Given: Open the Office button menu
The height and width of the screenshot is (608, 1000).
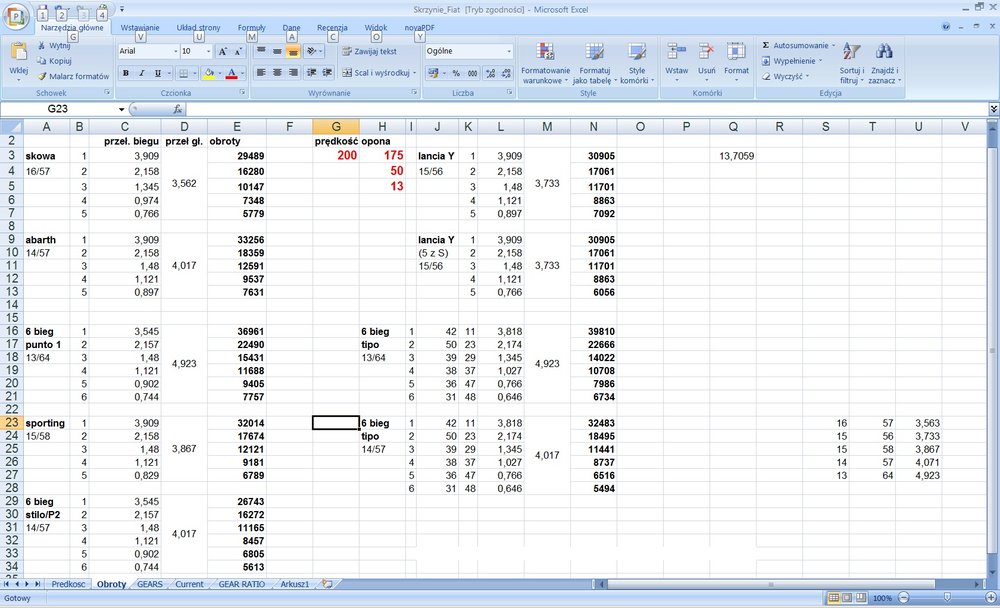Looking at the screenshot, I should pos(15,17).
